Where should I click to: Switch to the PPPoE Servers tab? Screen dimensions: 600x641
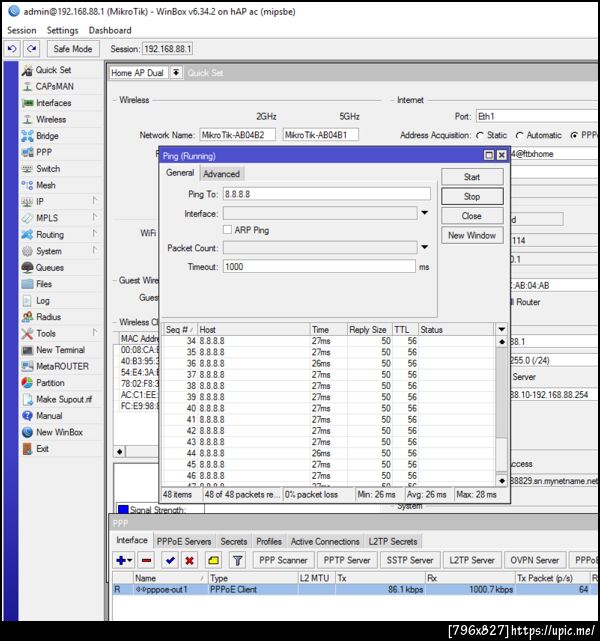click(x=184, y=541)
